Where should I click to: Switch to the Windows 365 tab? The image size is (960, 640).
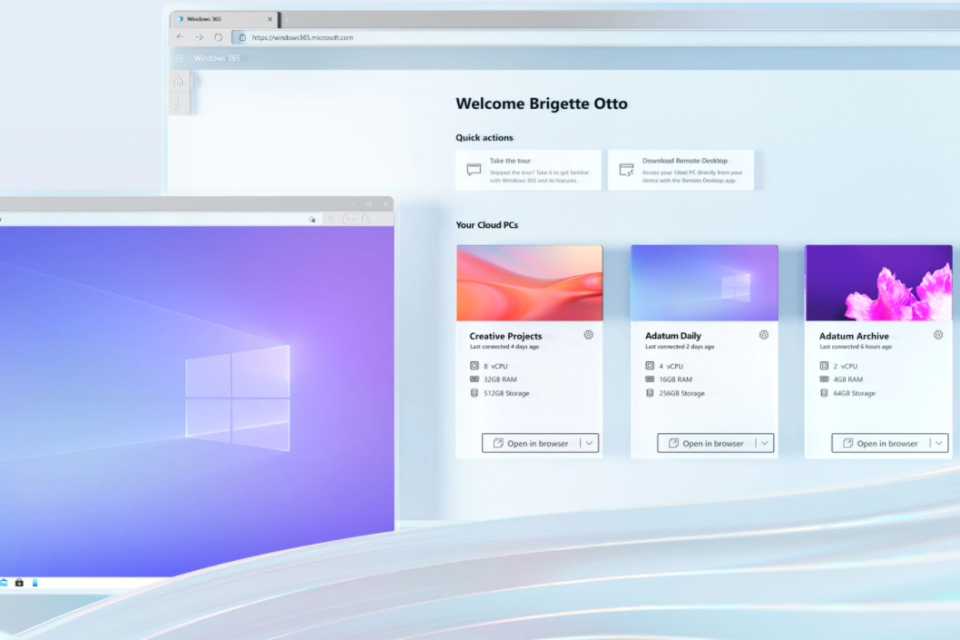point(223,19)
